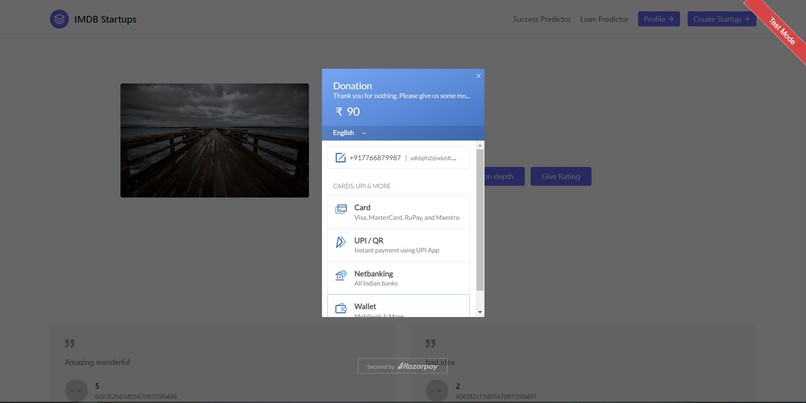The width and height of the screenshot is (806, 403).
Task: Click the IMDB Startups logo icon
Action: pos(59,19)
